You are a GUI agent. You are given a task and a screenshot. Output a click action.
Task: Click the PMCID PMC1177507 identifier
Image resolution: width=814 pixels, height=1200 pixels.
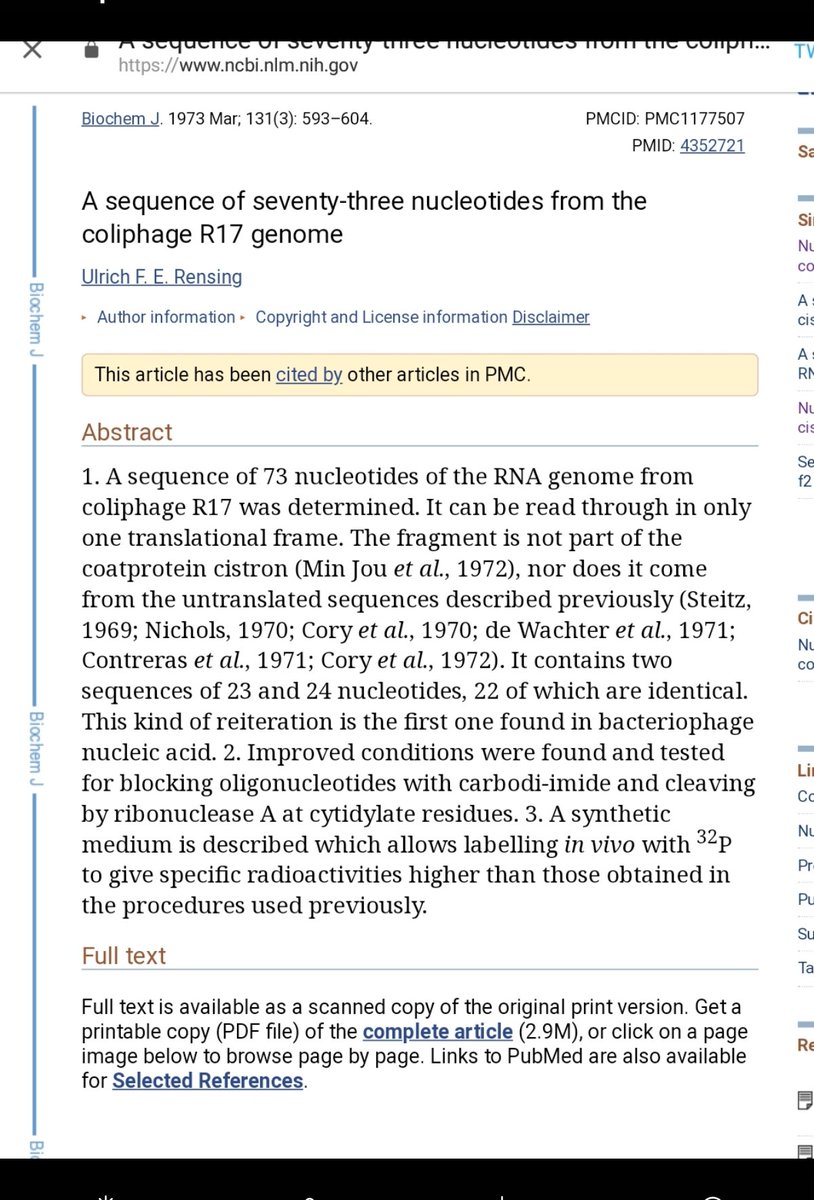coord(665,119)
